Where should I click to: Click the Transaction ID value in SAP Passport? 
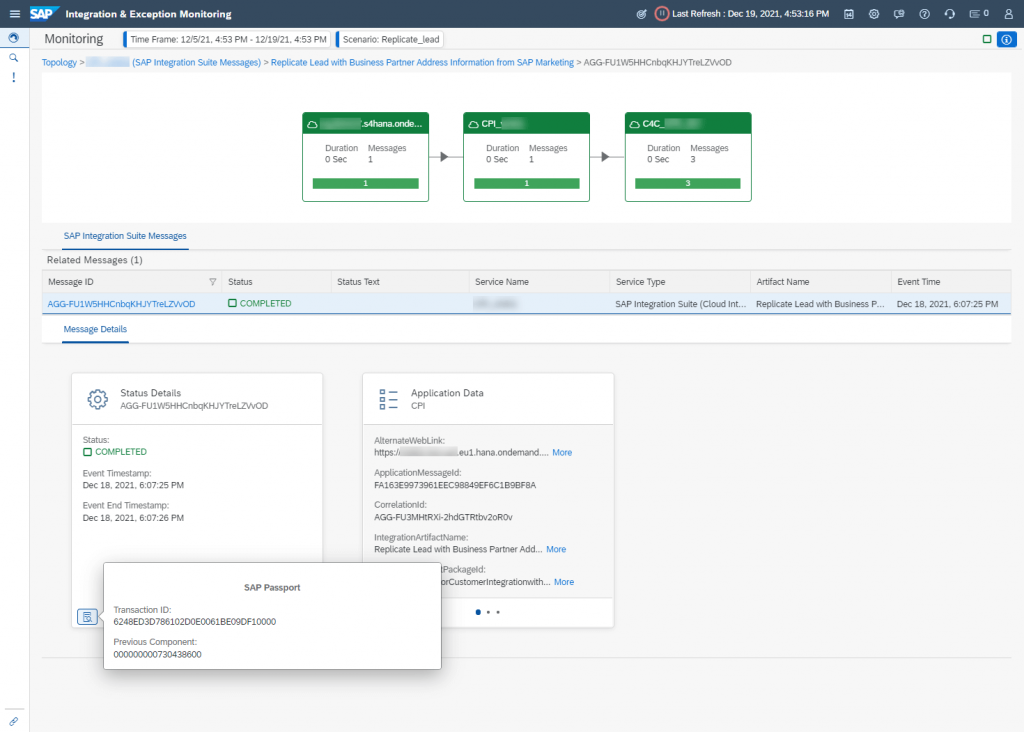(195, 622)
